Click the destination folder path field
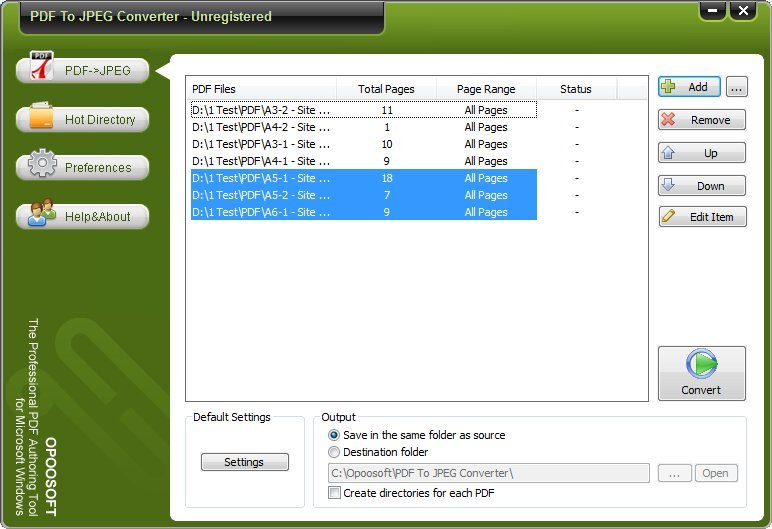This screenshot has height=529, width=772. tap(488, 473)
